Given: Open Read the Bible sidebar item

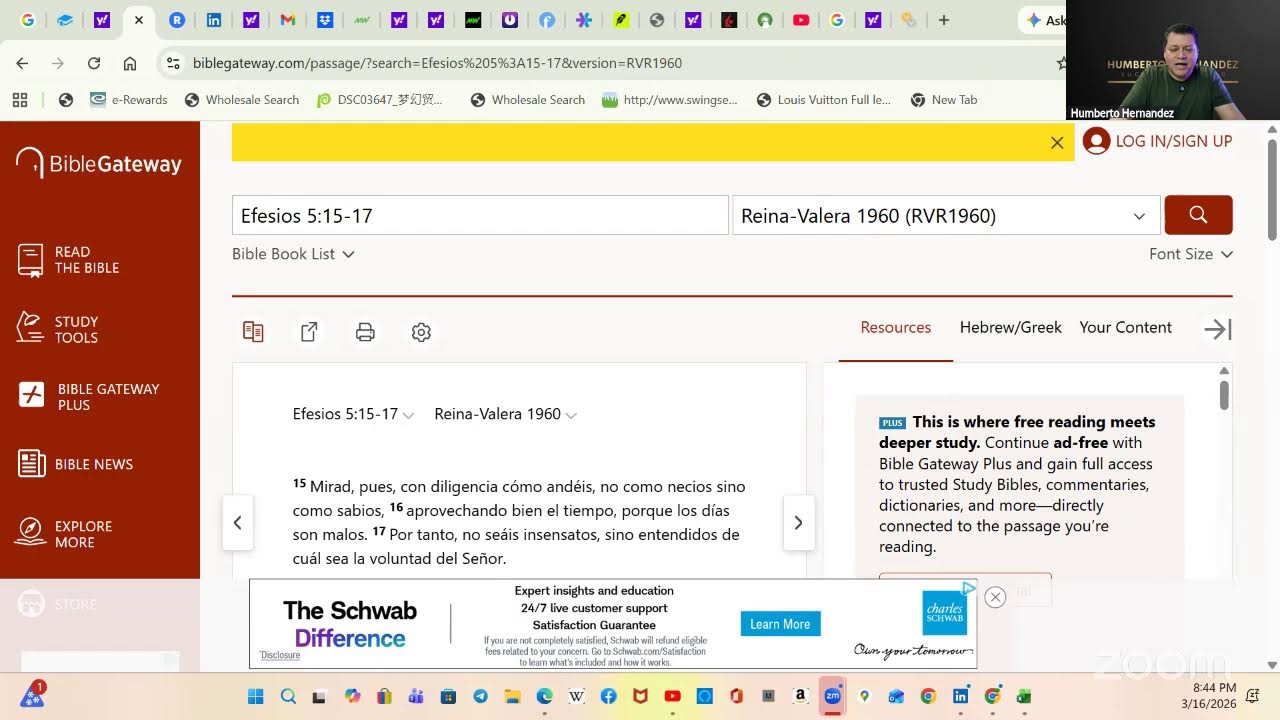Looking at the screenshot, I should (69, 260).
